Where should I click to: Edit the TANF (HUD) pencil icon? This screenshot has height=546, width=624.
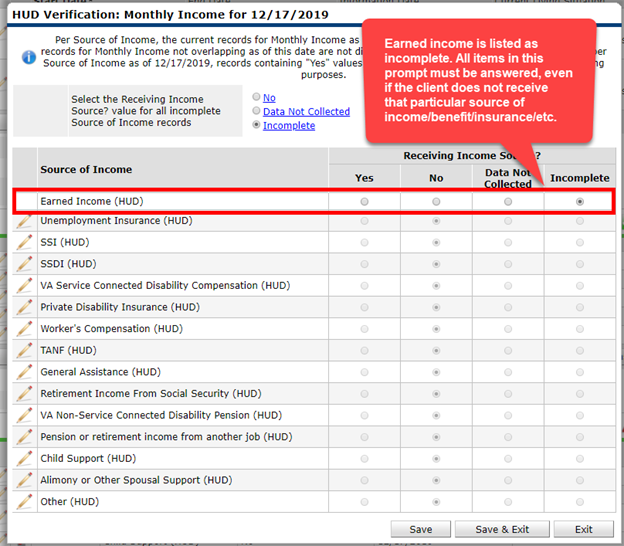click(x=24, y=350)
